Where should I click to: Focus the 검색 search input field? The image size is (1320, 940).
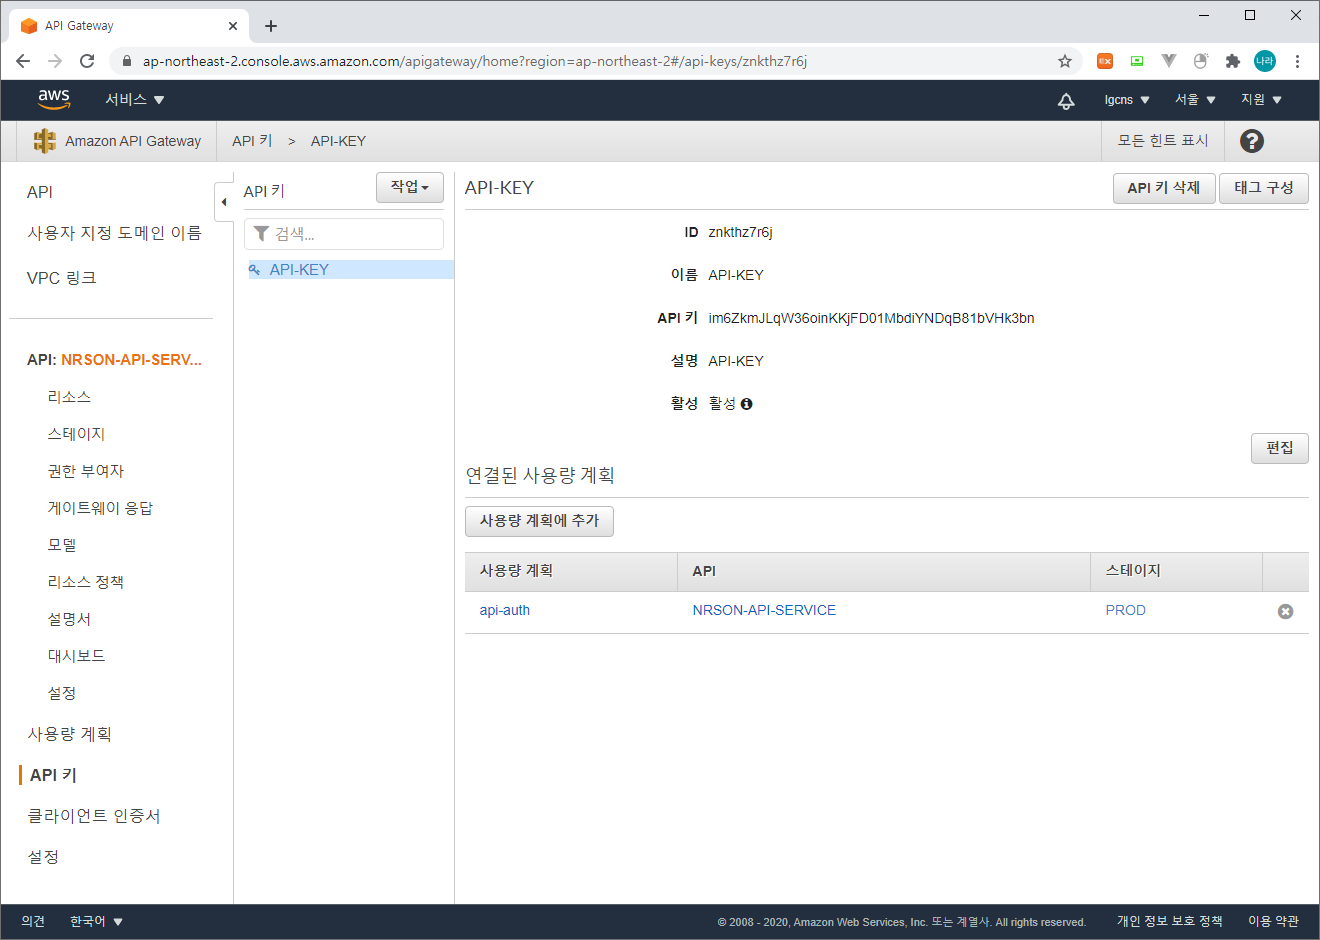click(x=344, y=234)
